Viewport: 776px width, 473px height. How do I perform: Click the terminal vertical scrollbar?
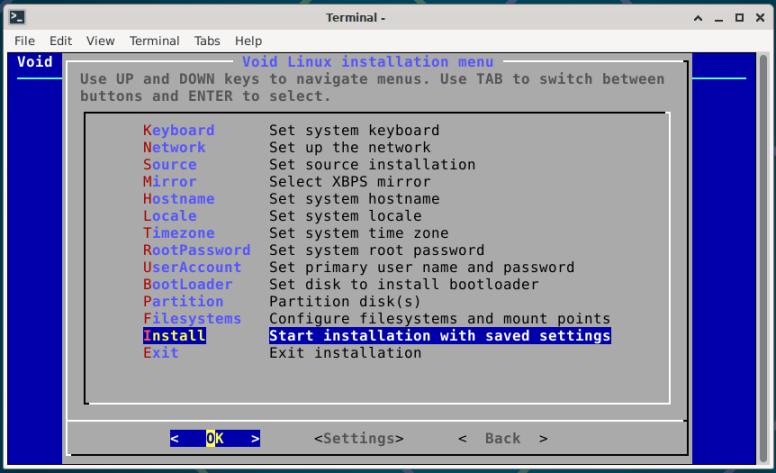(x=764, y=258)
